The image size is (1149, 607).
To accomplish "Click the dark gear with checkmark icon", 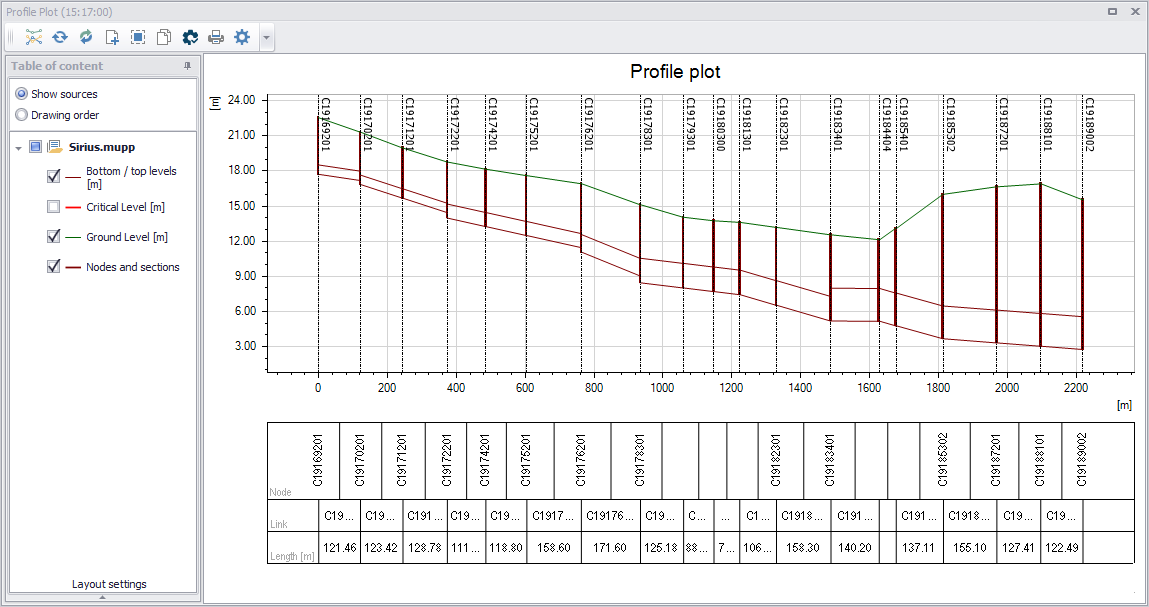I will tap(190, 37).
